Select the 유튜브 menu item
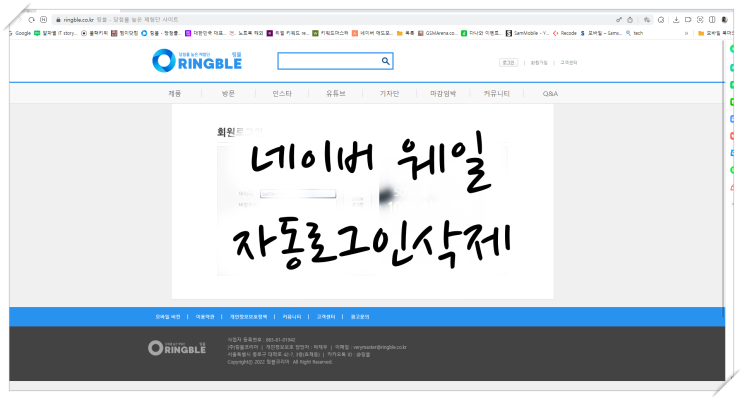Viewport: 743px width, 400px height. coord(335,93)
